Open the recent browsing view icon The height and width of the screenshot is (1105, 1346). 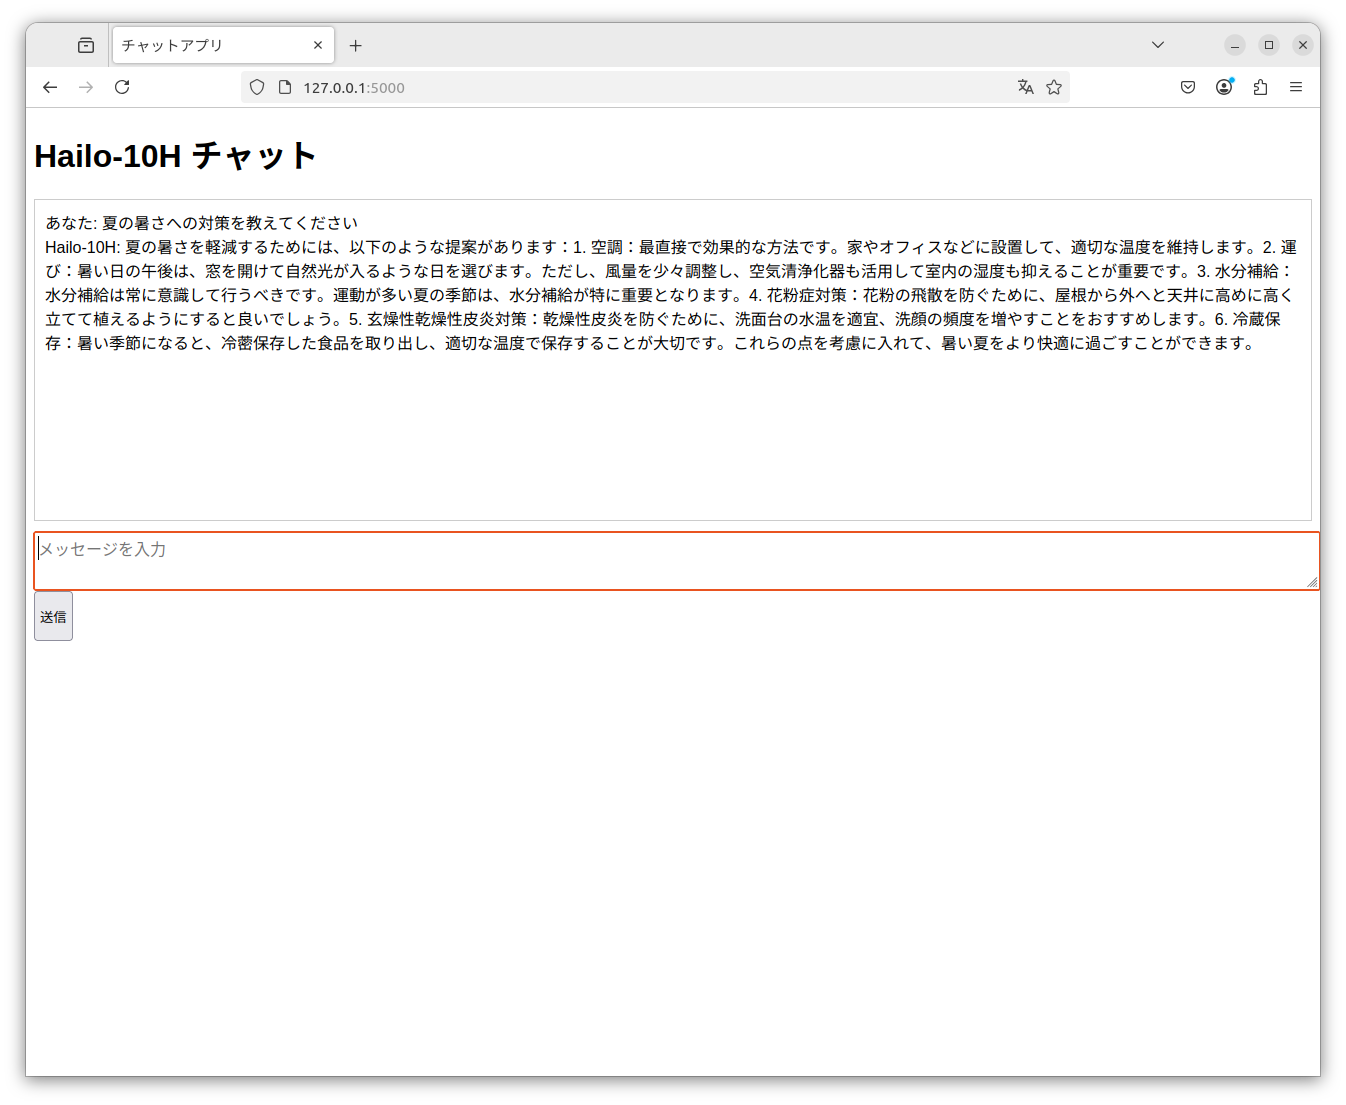point(86,45)
